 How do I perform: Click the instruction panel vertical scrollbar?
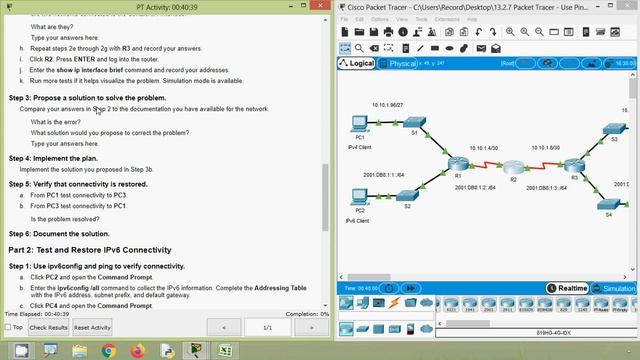pyautogui.click(x=325, y=197)
